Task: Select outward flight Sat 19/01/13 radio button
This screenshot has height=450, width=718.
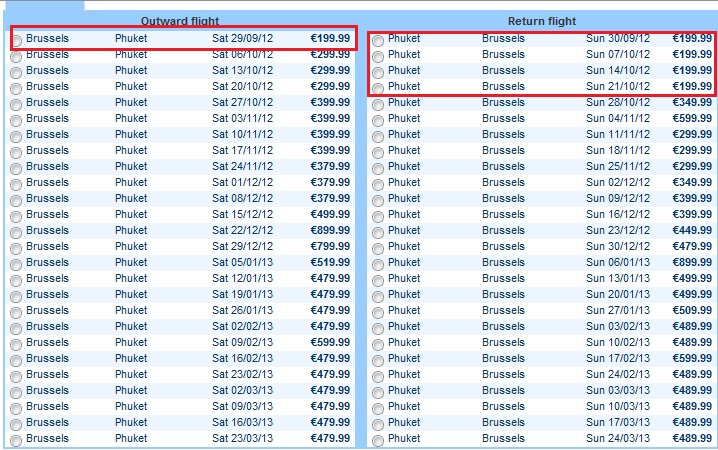Action: pos(16,297)
